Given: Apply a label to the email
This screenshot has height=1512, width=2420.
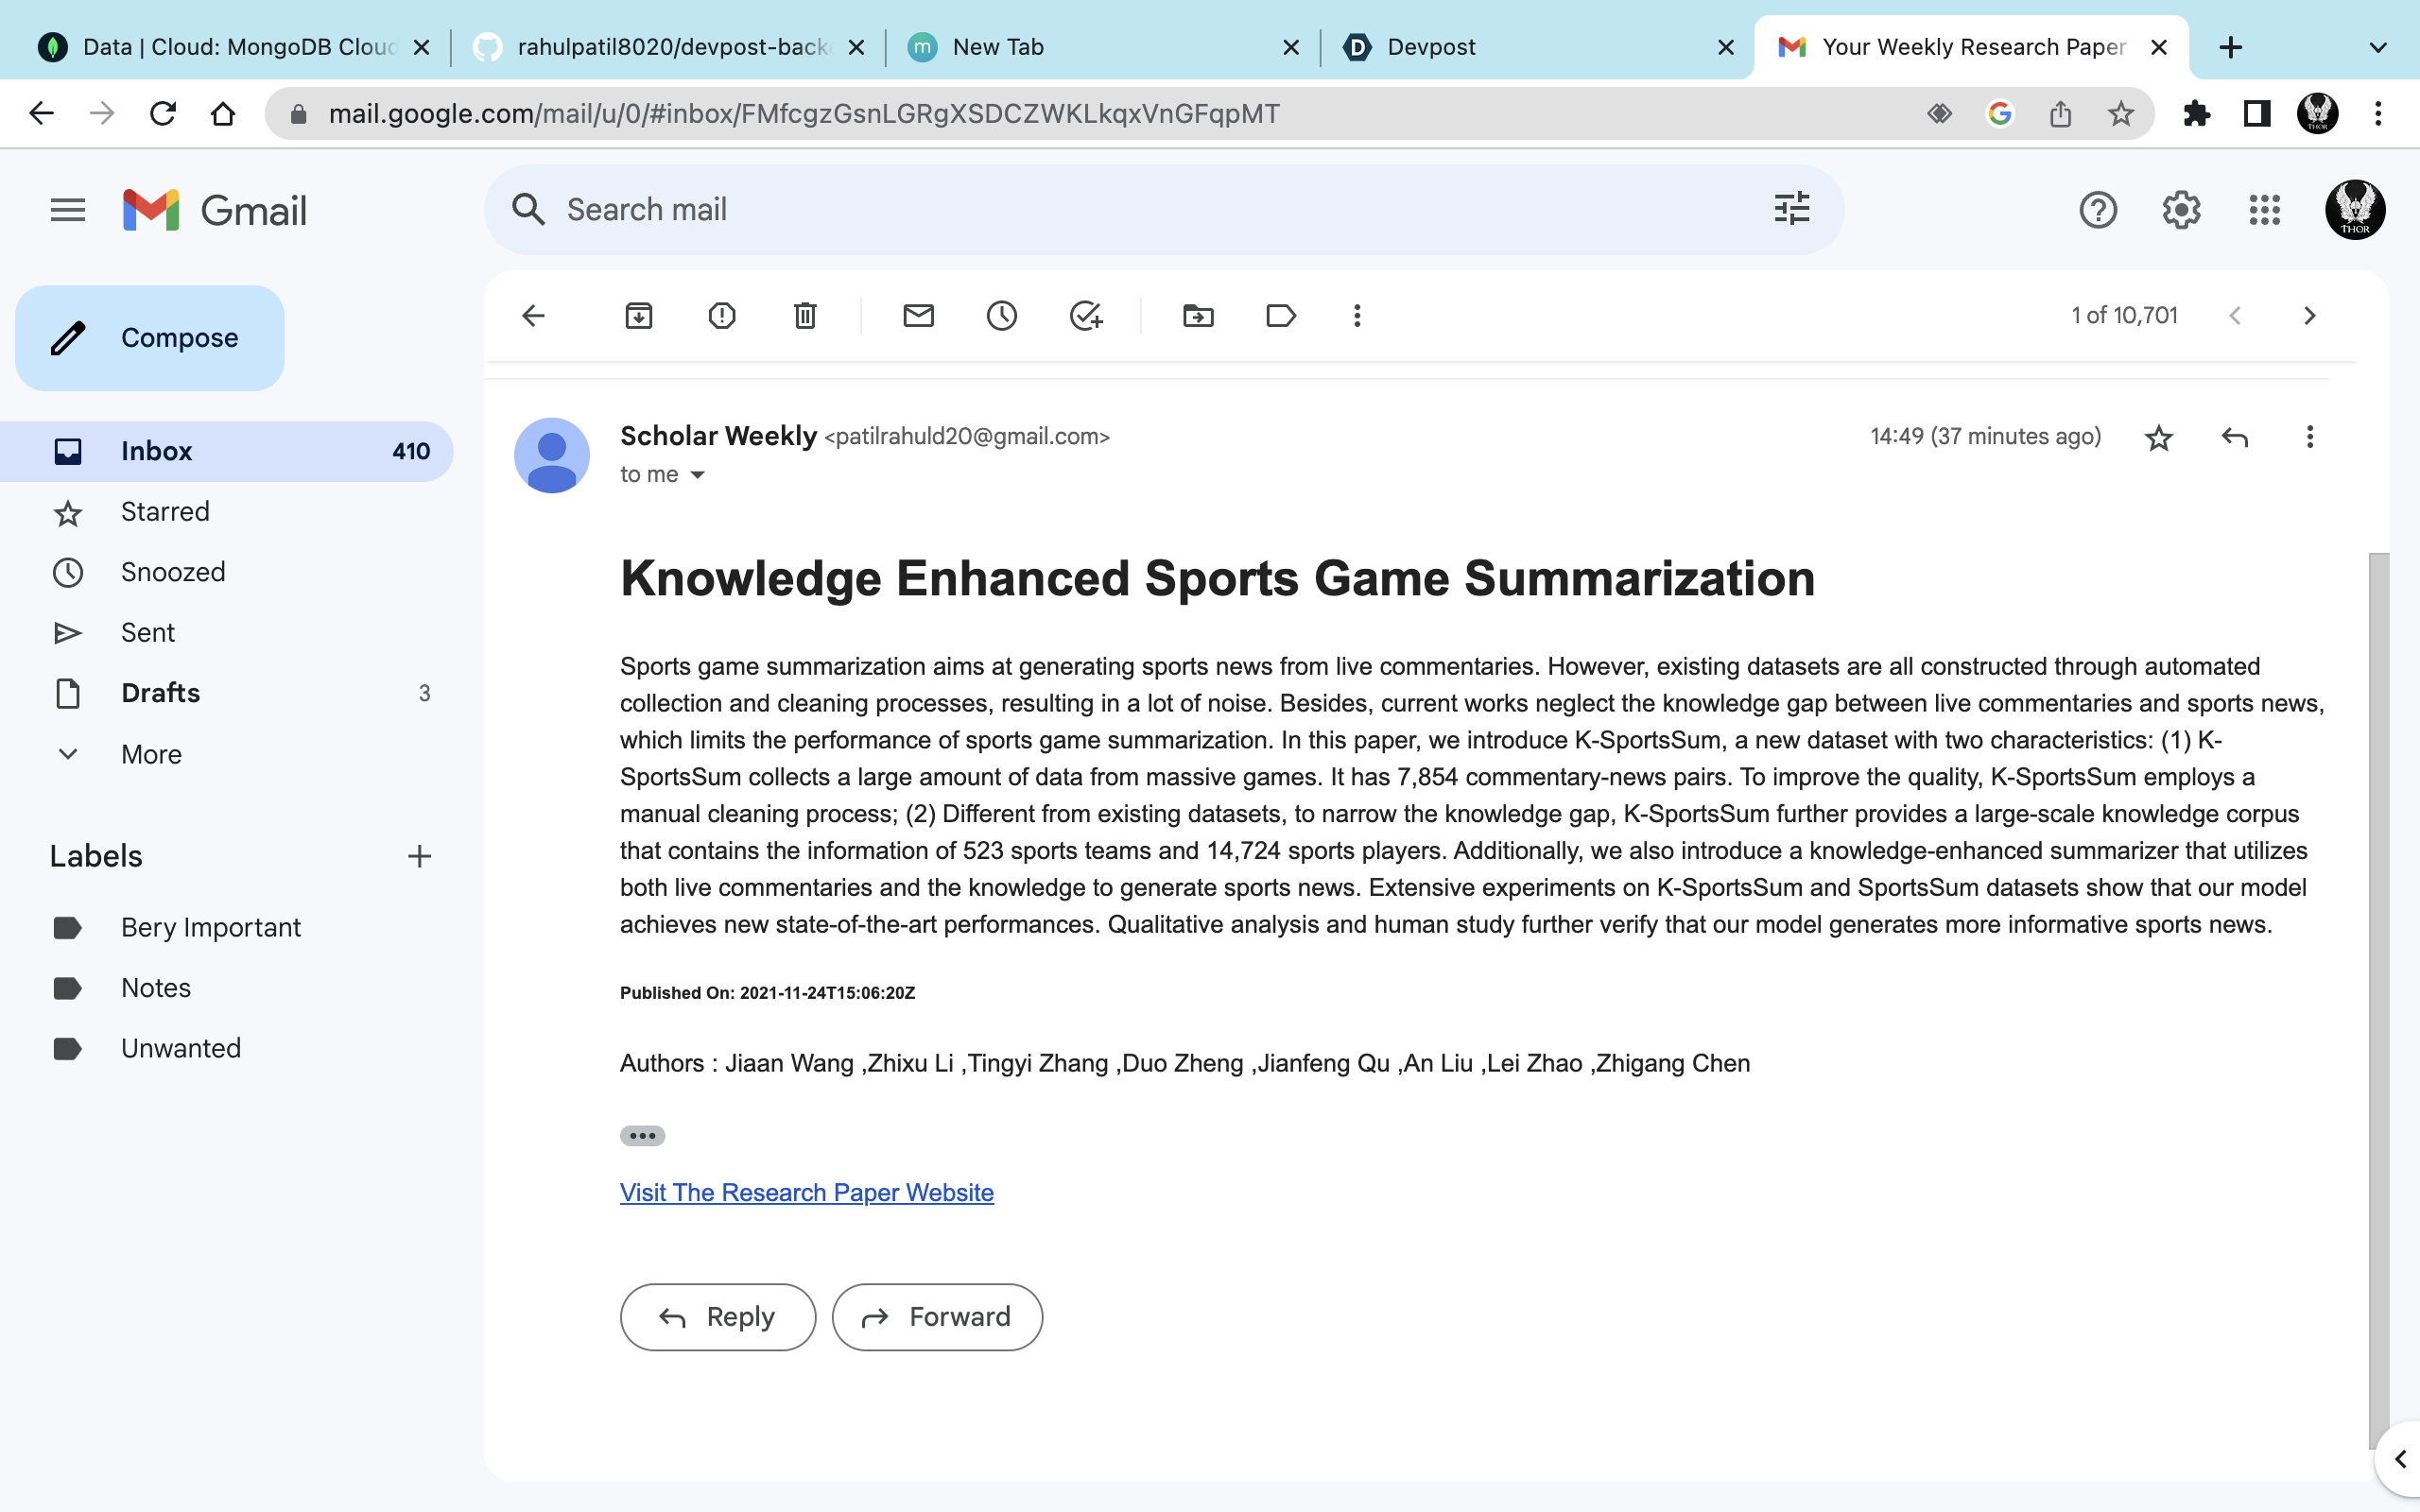Looking at the screenshot, I should coord(1280,315).
